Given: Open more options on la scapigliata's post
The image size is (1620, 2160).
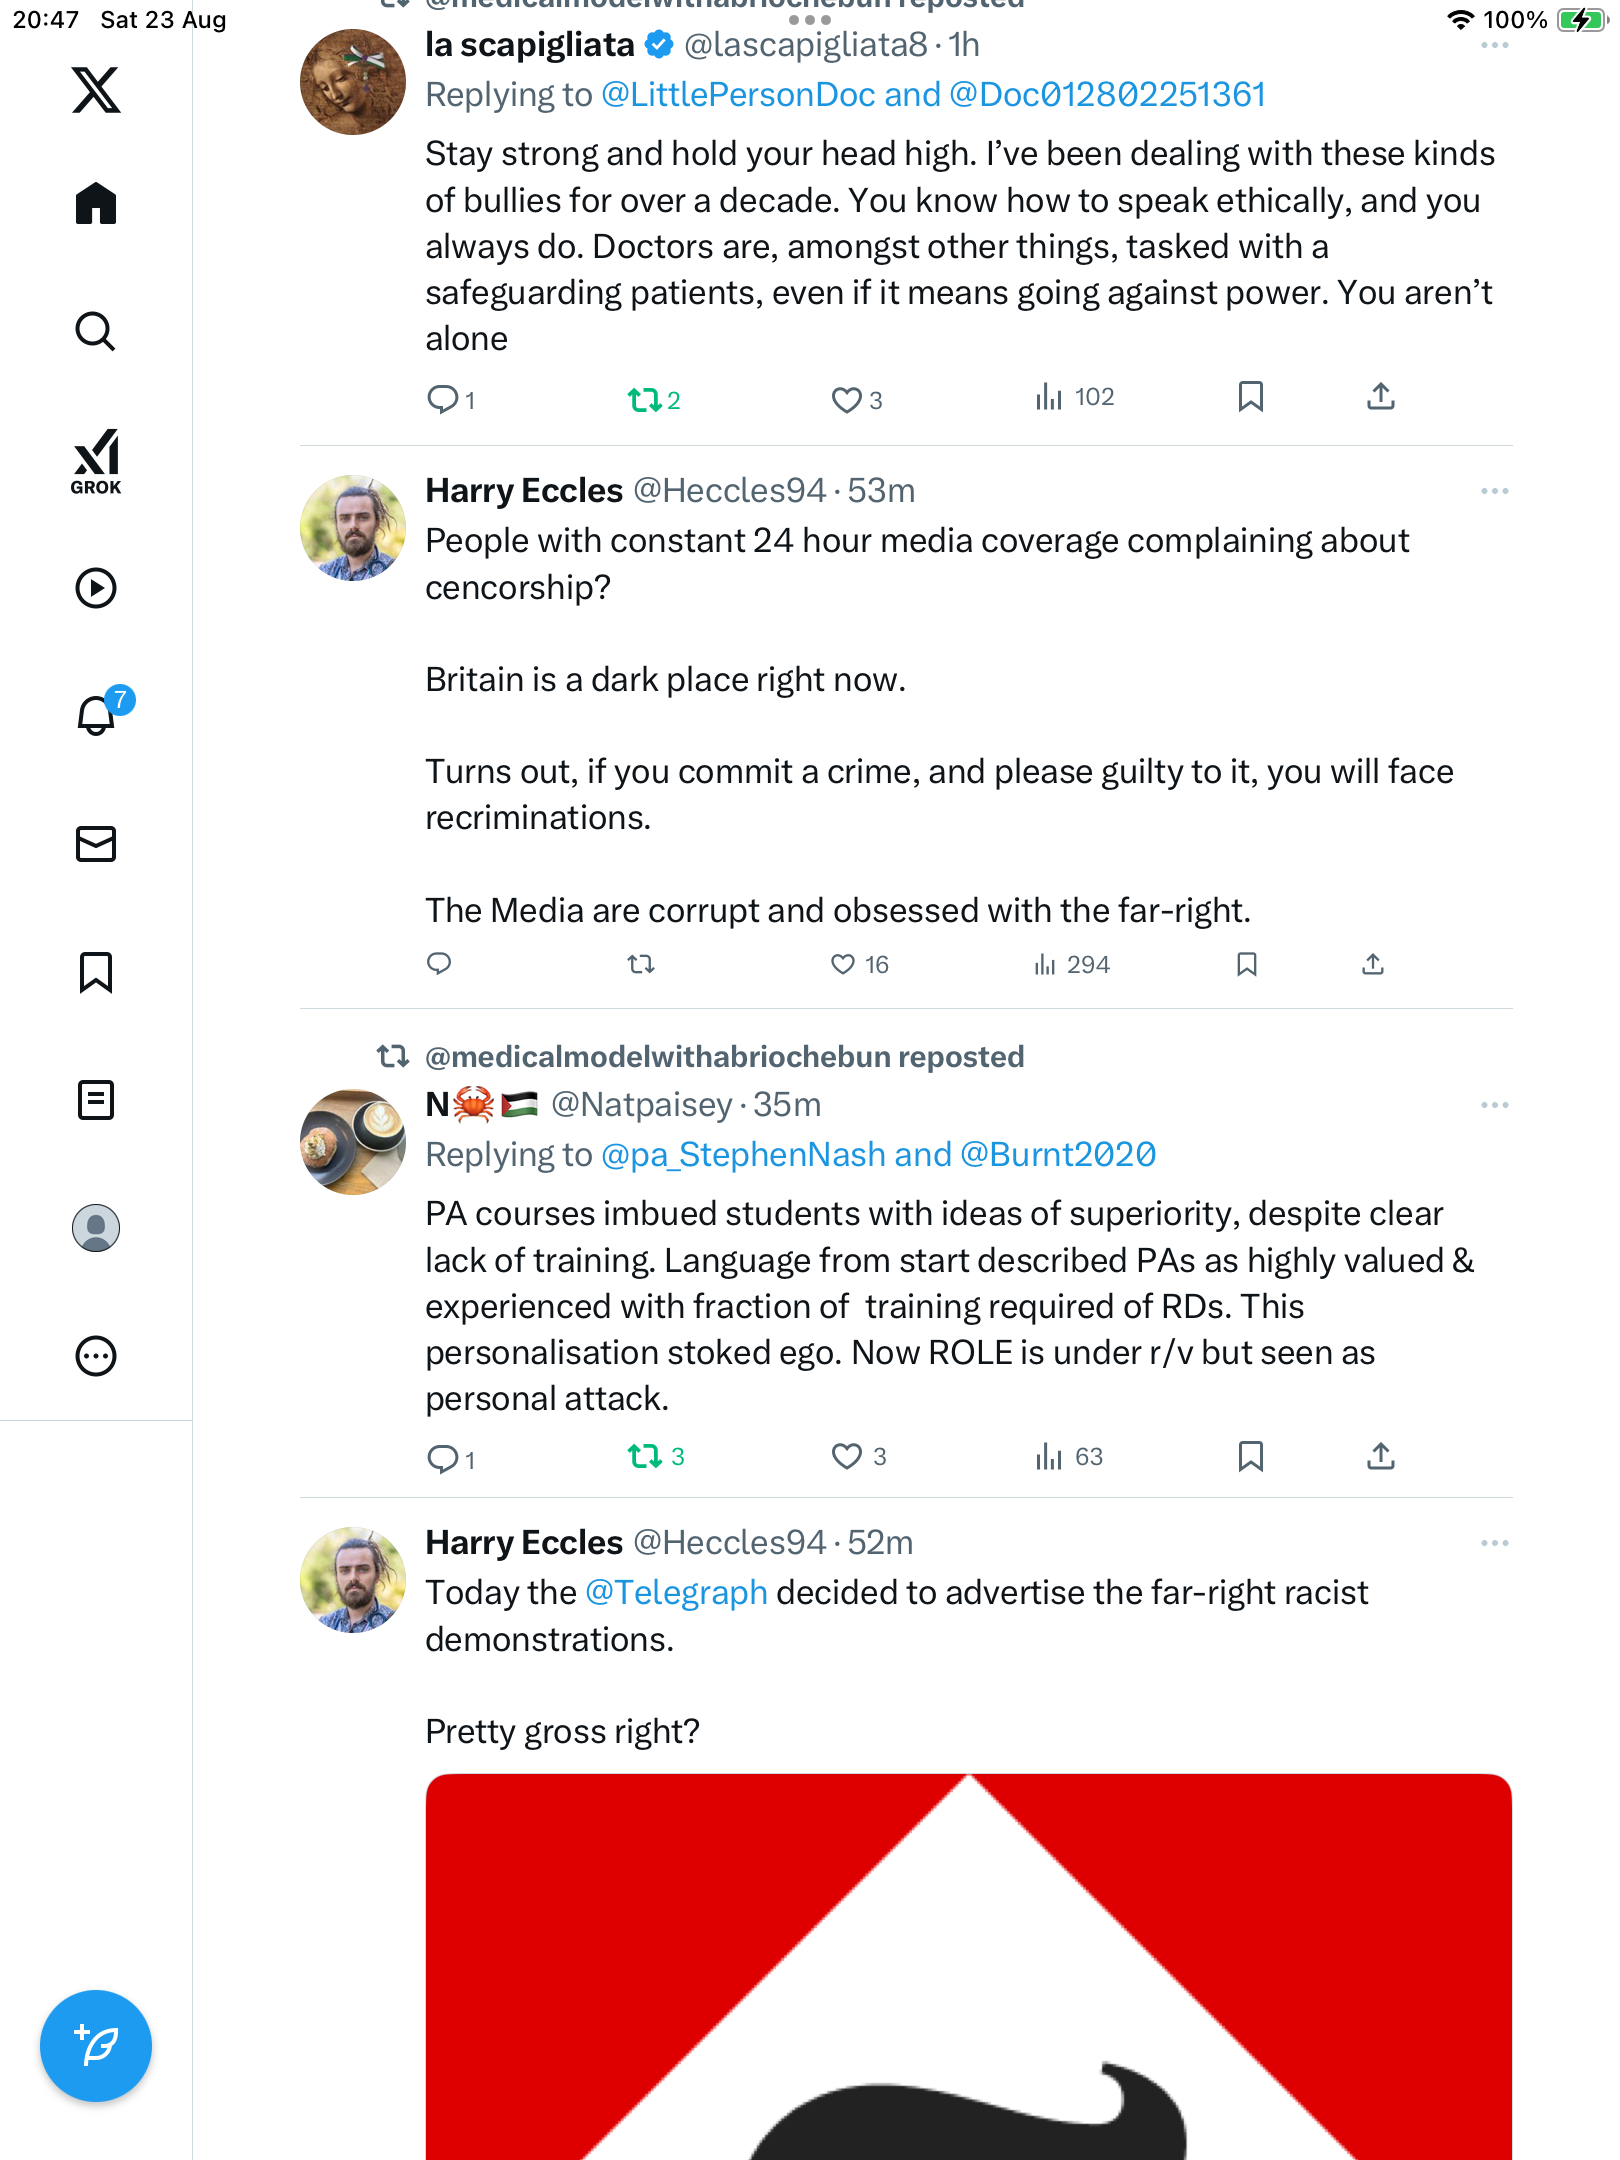Looking at the screenshot, I should [x=1494, y=46].
